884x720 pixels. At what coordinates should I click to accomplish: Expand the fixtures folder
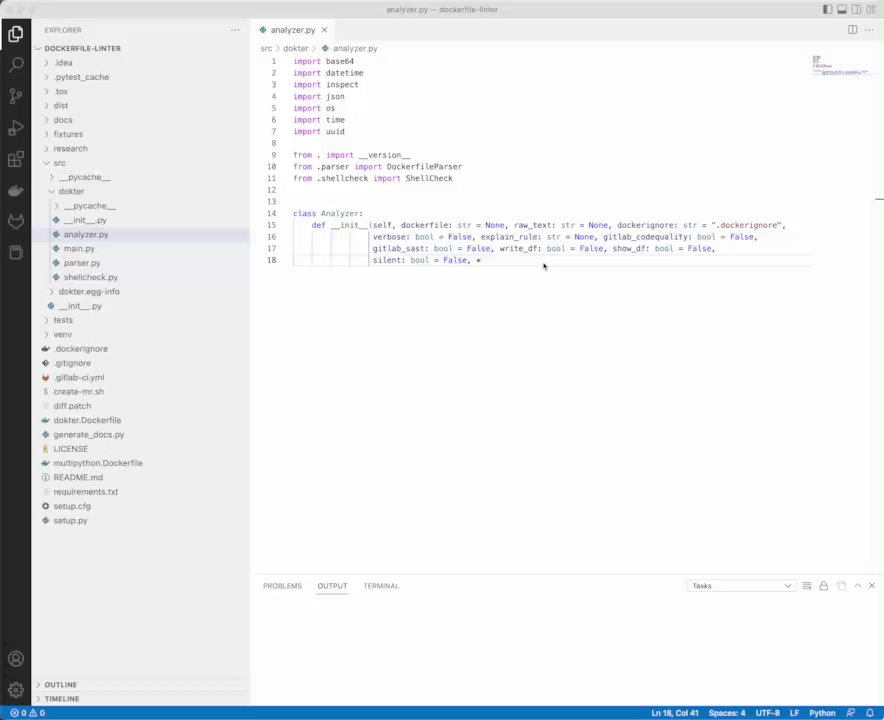68,134
